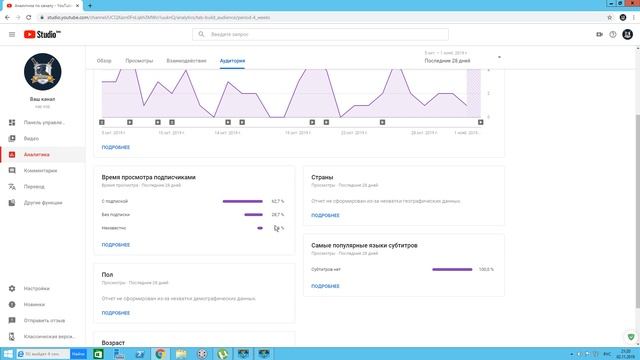Open the hamburger menu beside Studio logo
This screenshot has width=640, height=360.
pos(12,35)
